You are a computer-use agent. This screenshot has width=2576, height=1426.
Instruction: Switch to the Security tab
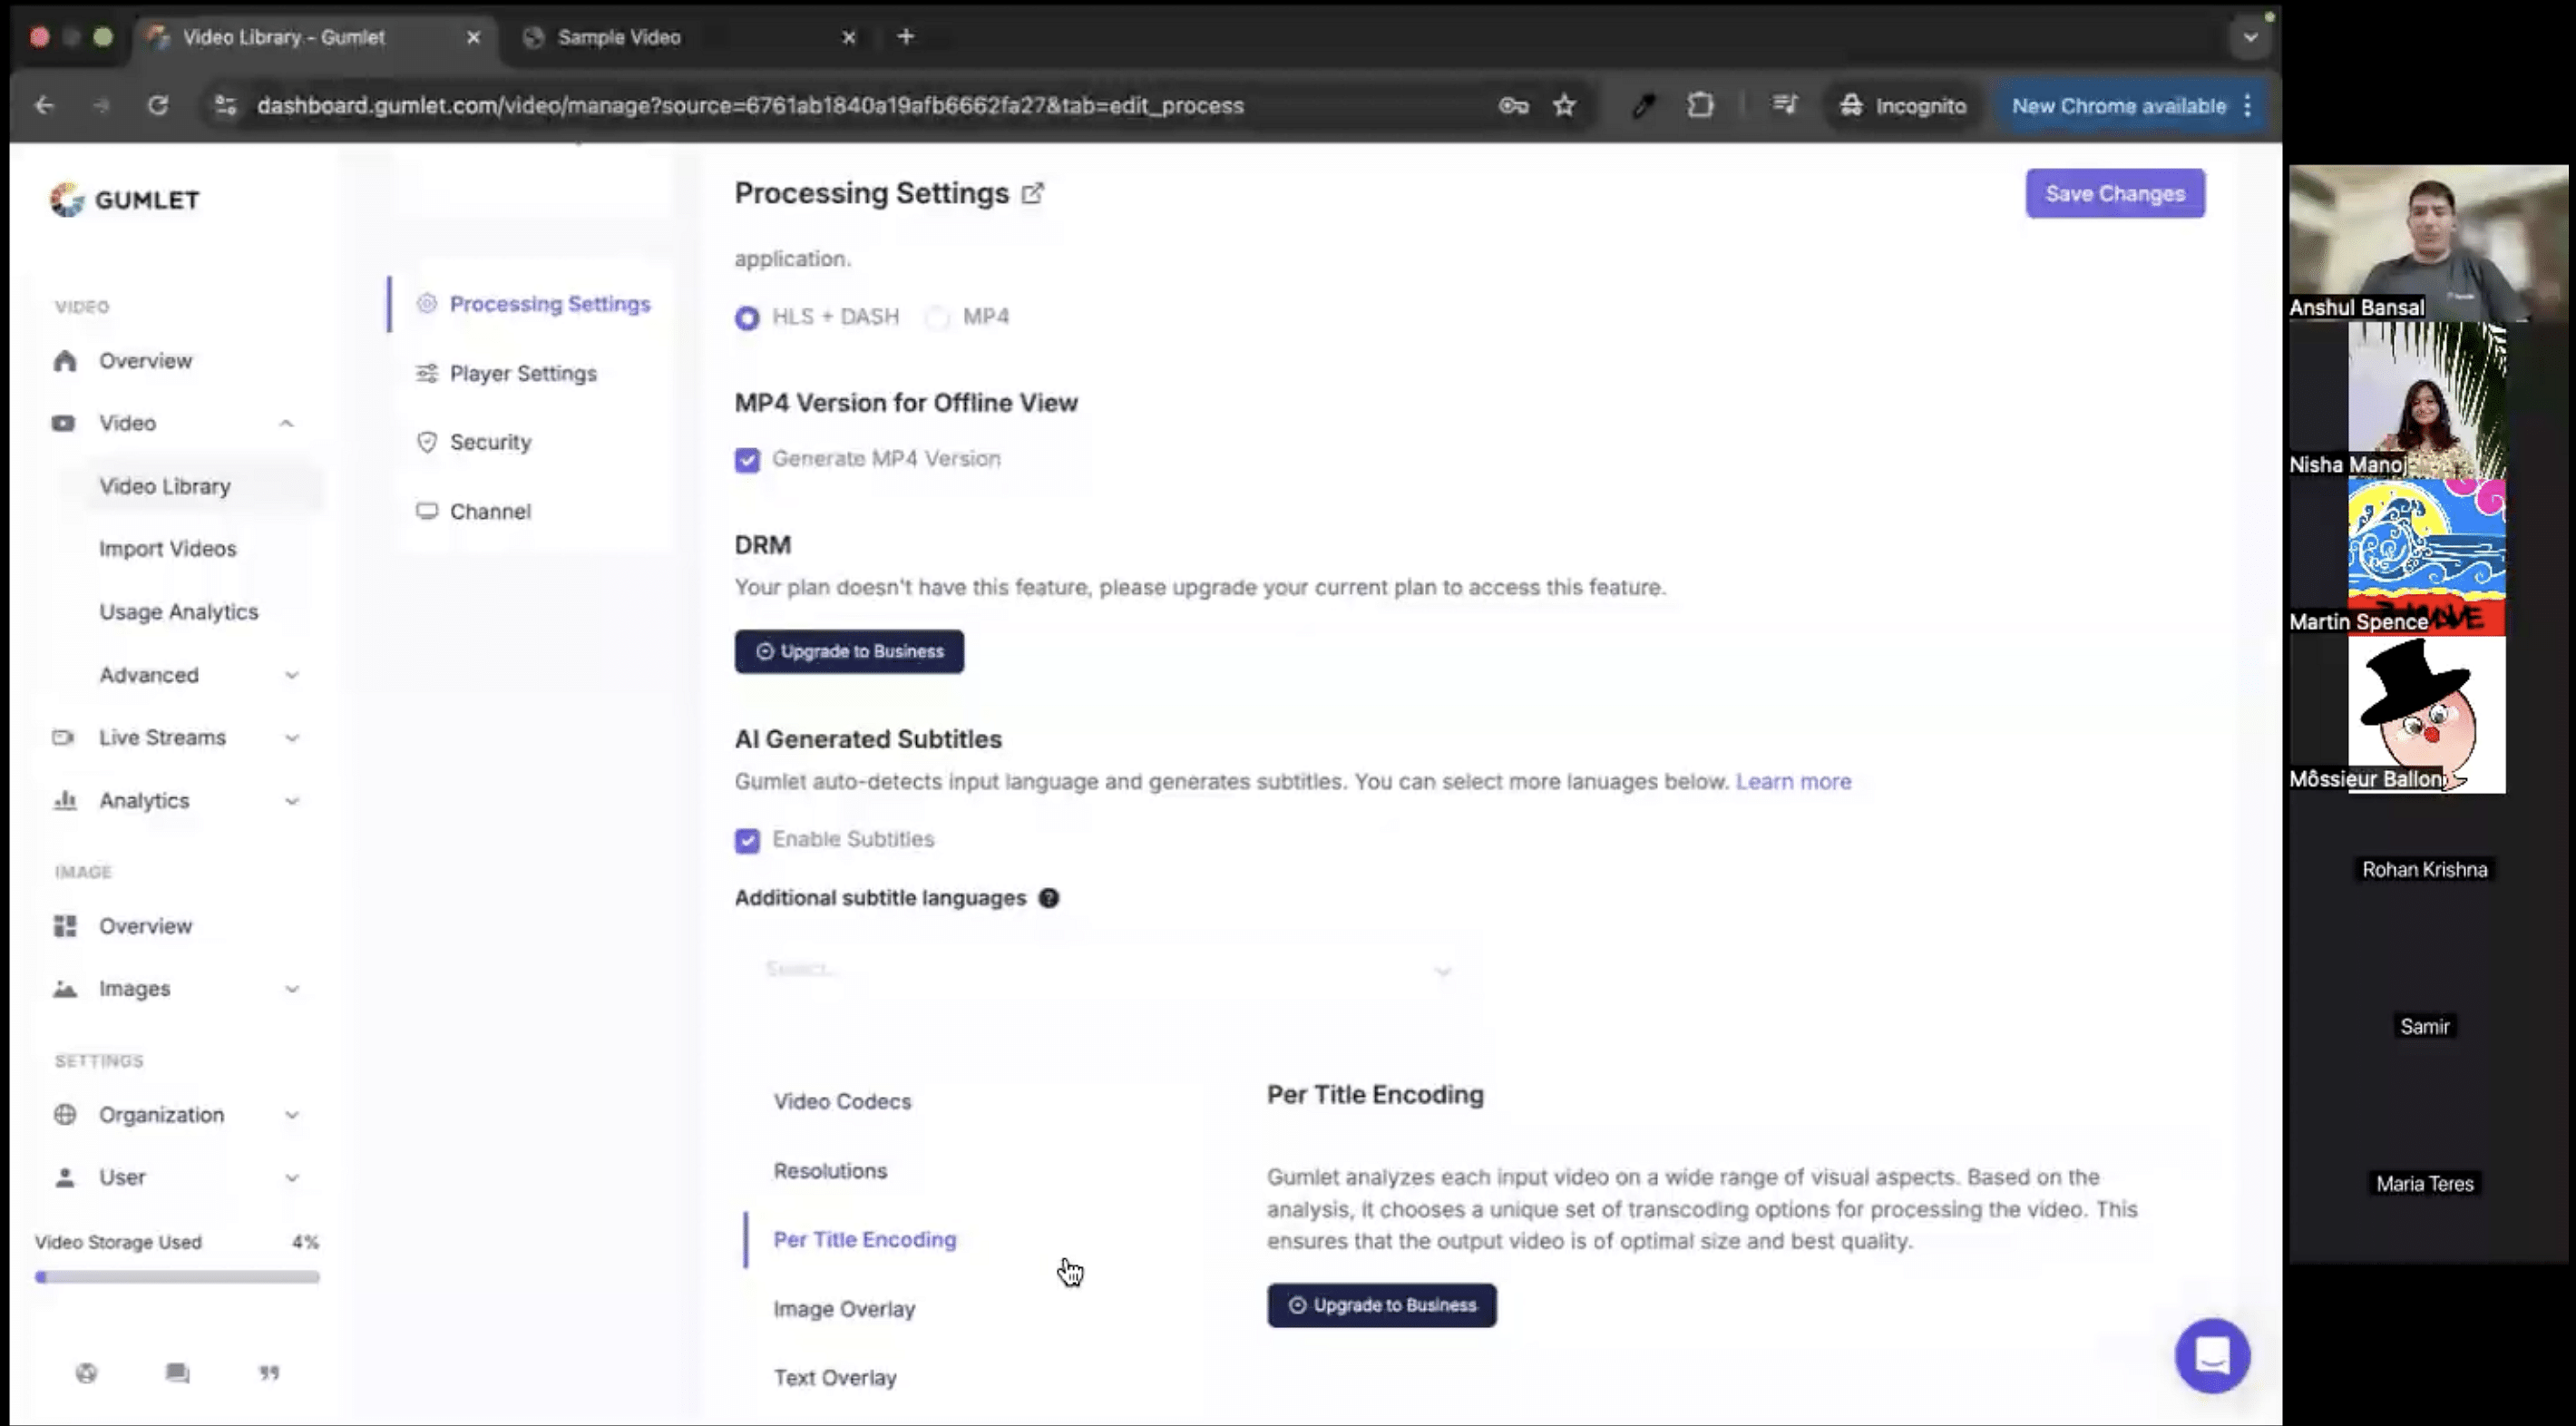click(x=490, y=442)
